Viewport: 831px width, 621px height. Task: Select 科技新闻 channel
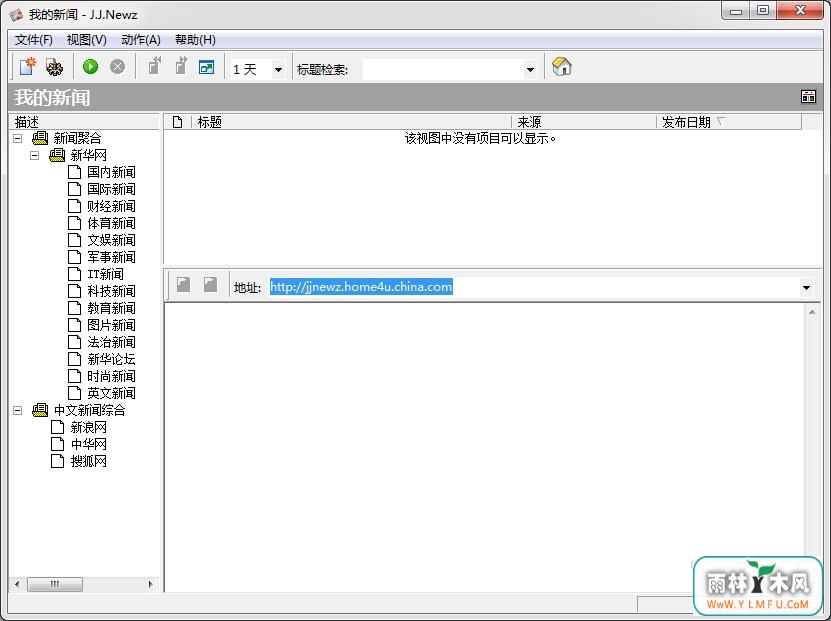111,291
